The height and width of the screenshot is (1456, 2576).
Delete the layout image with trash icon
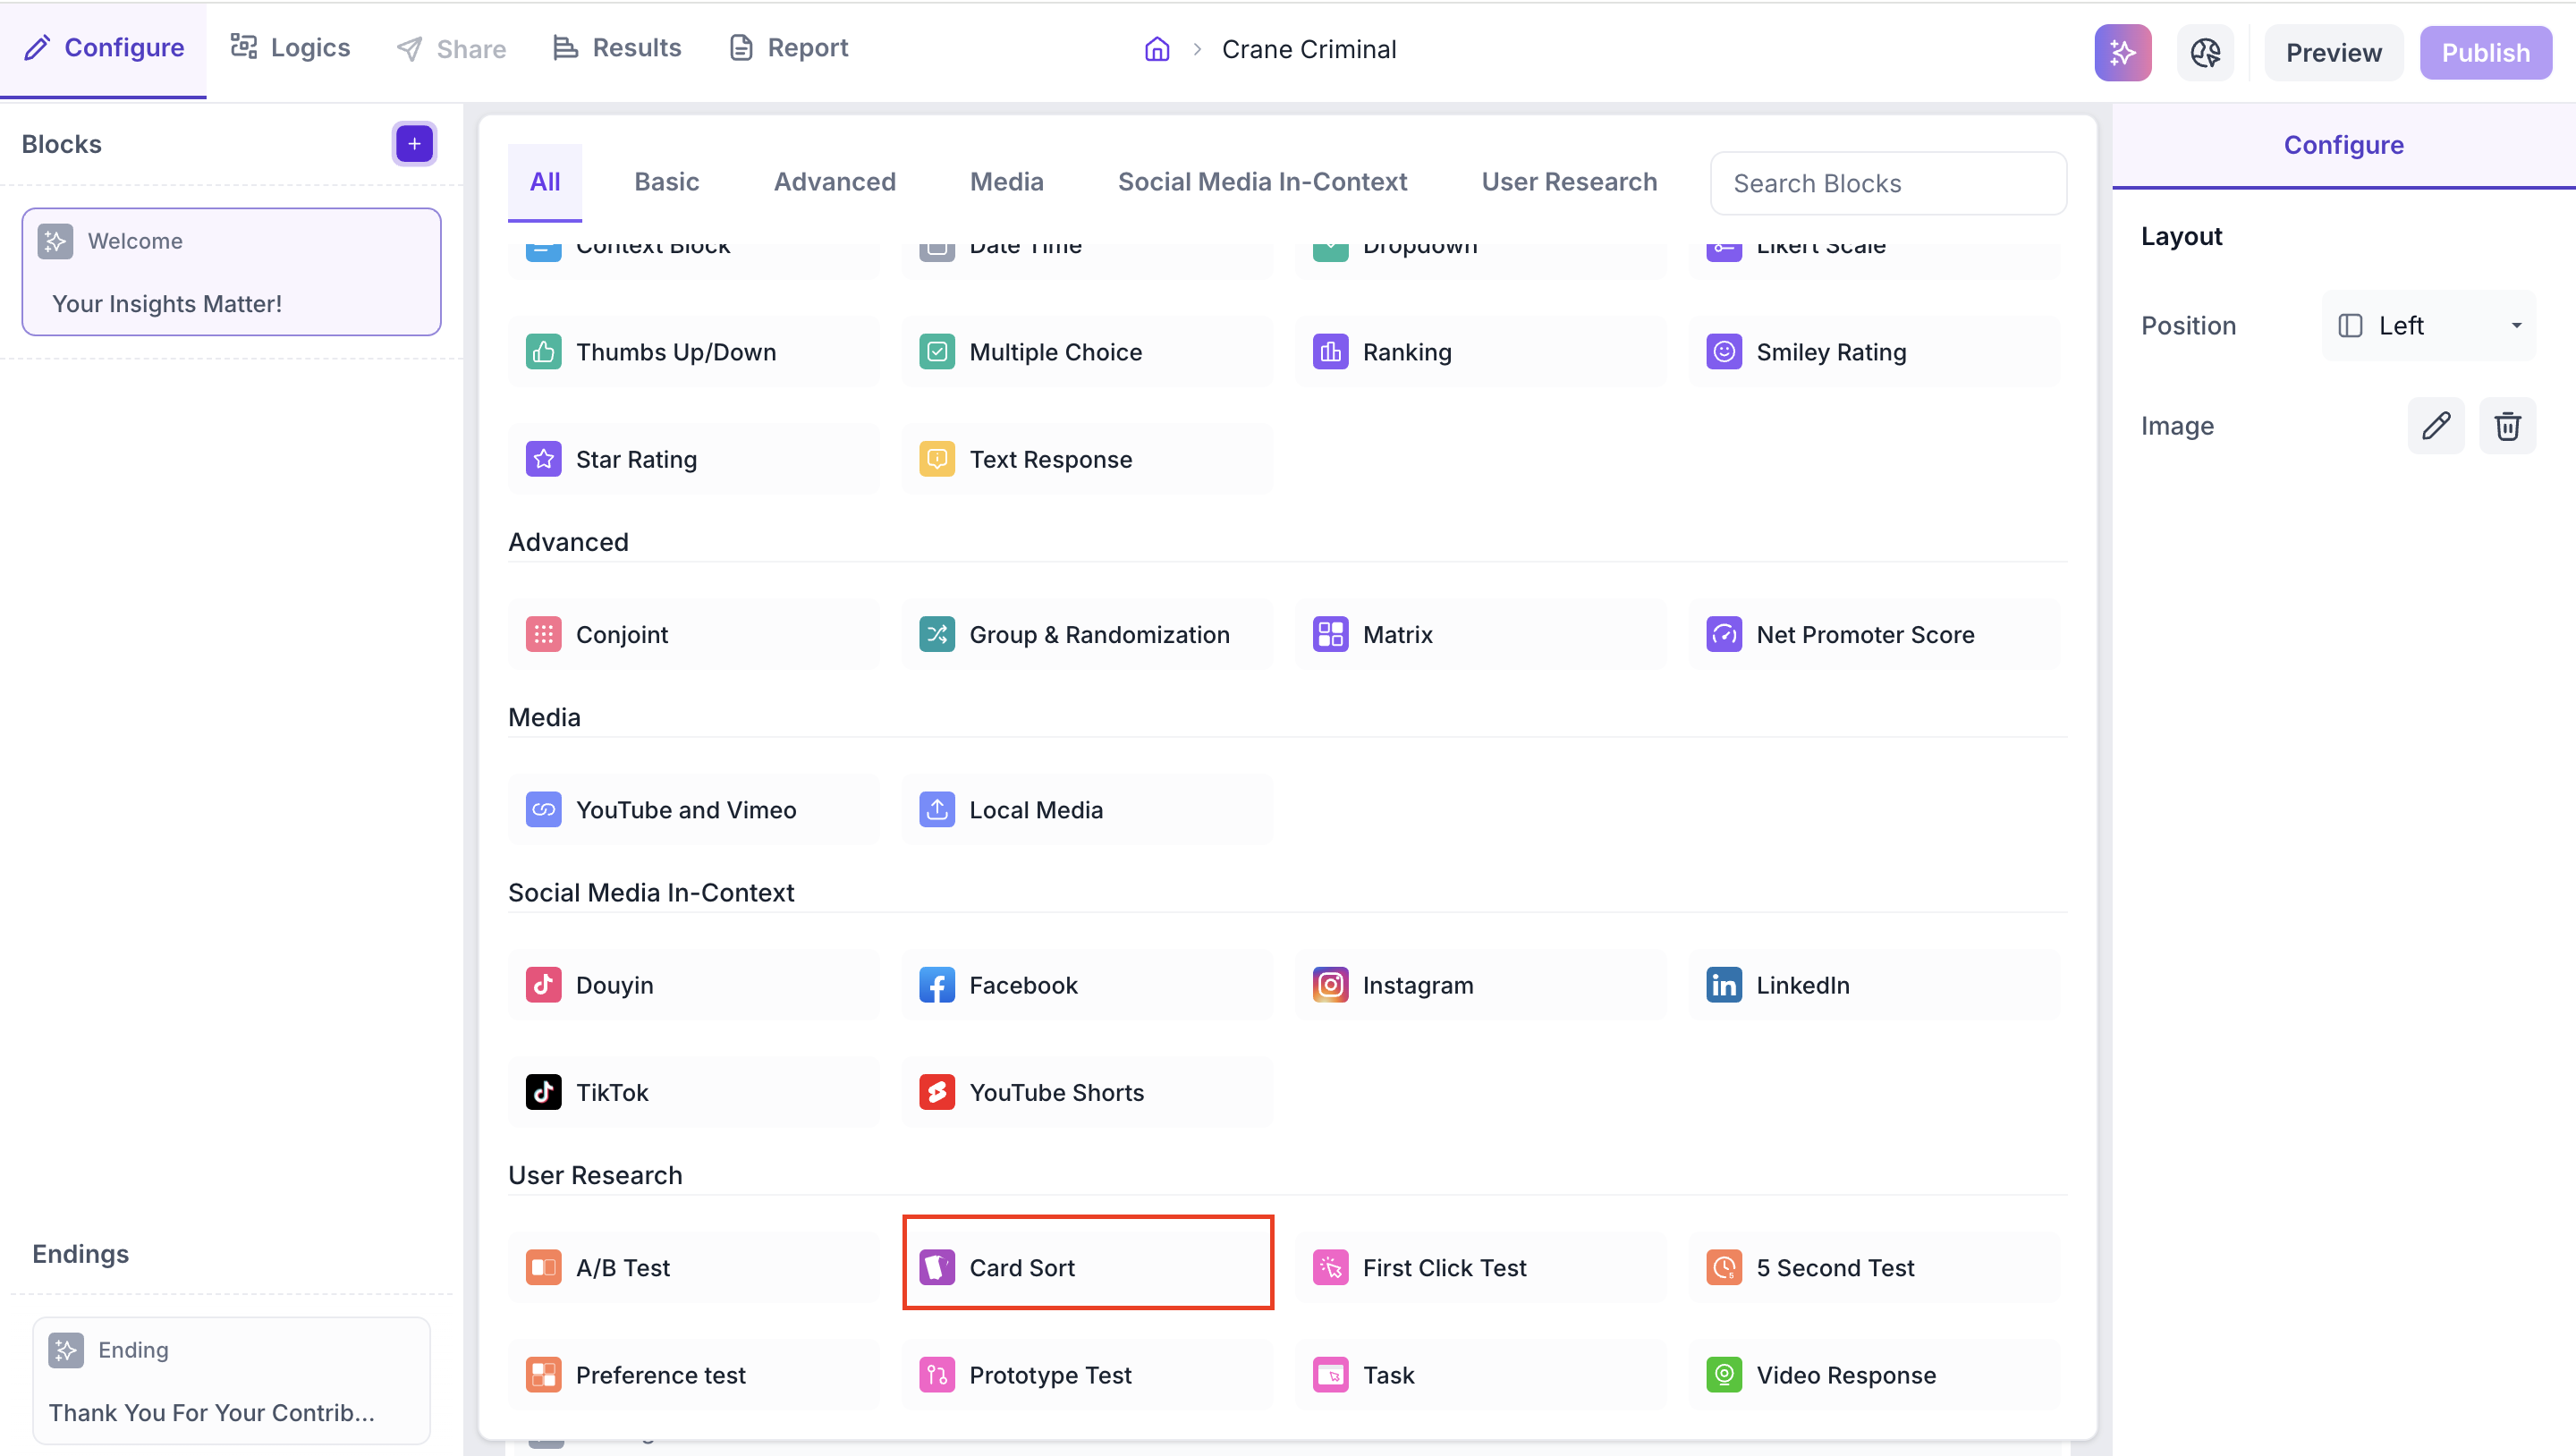coord(2507,426)
